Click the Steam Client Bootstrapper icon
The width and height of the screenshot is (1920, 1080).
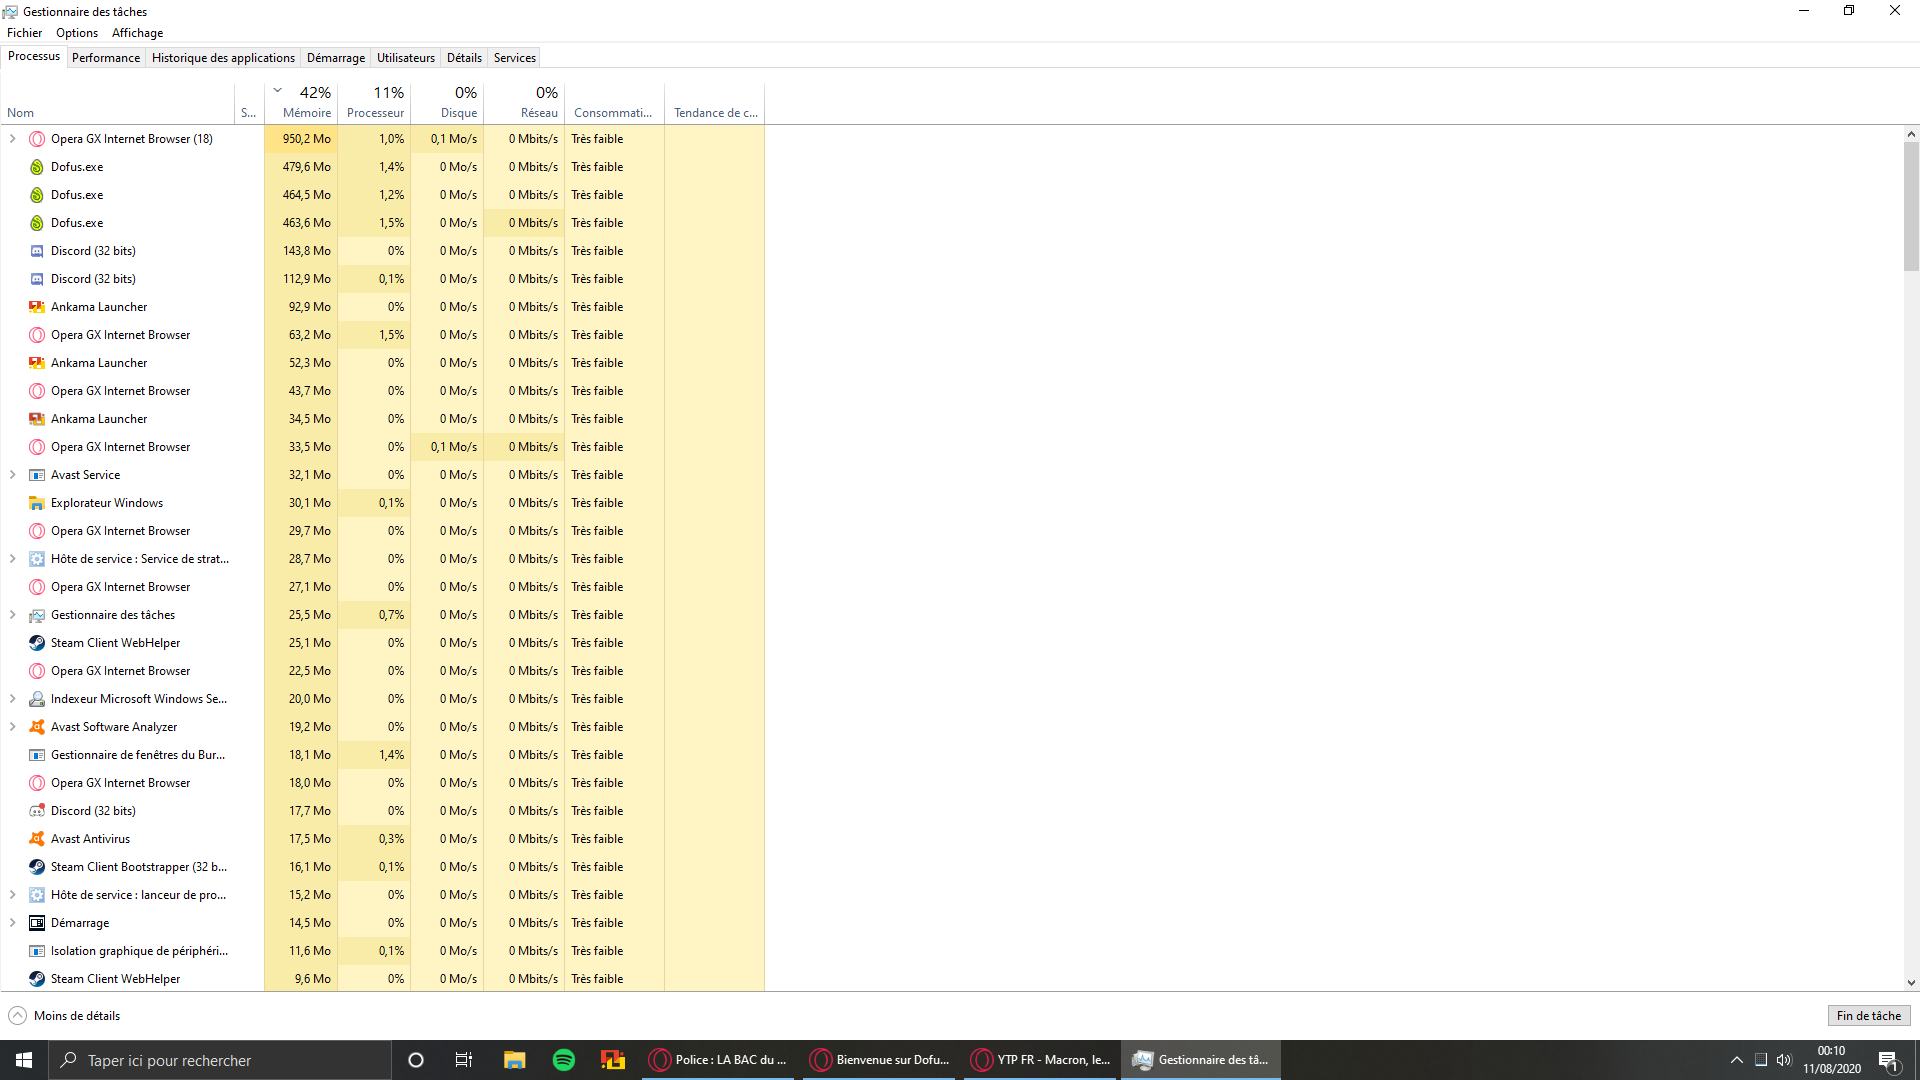click(x=37, y=867)
